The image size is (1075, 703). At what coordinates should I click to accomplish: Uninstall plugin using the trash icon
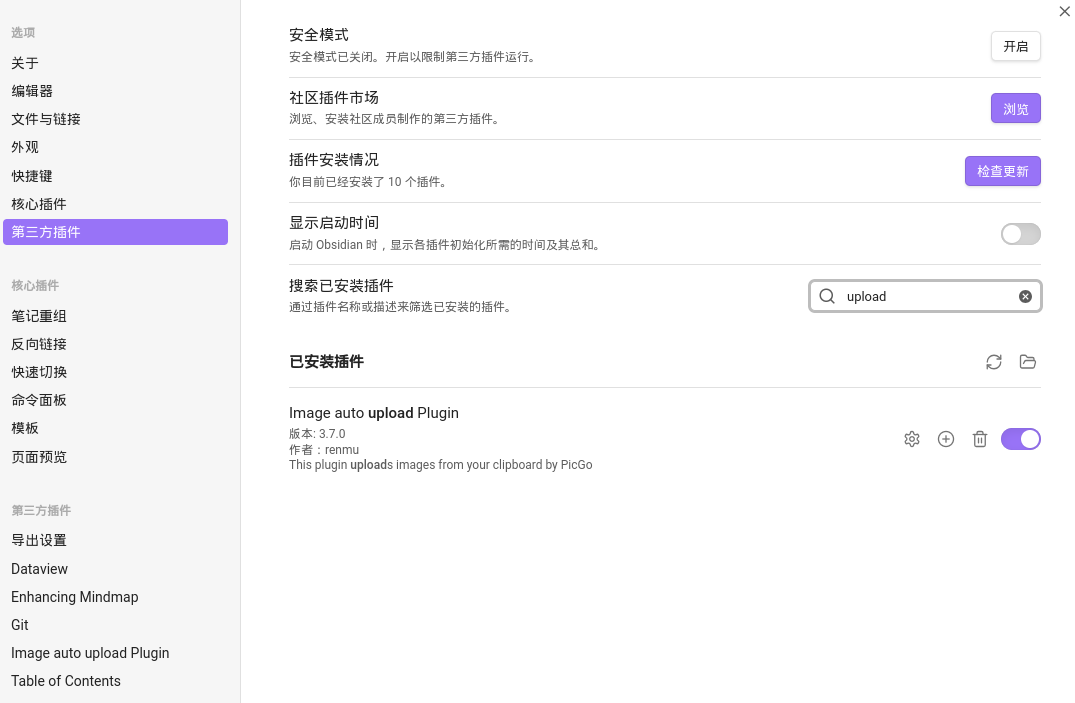click(x=980, y=439)
